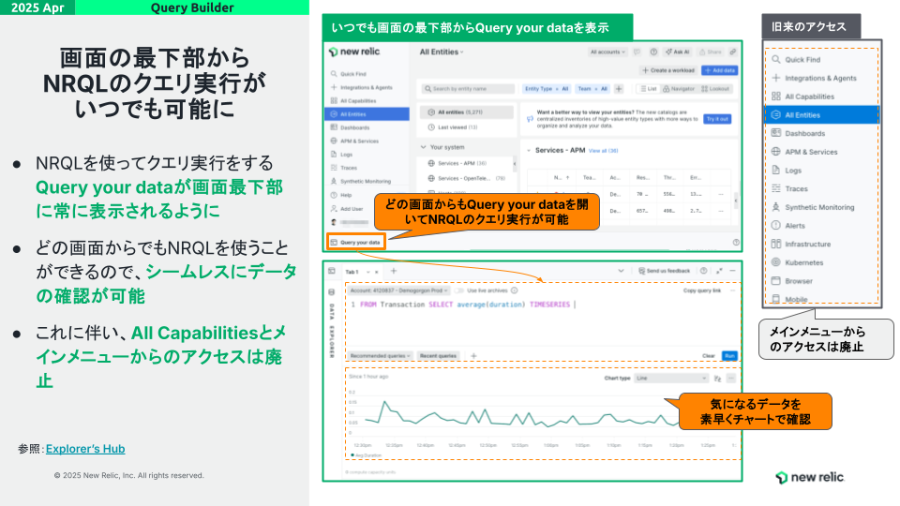Toggle the sidebar panel icon left of Tab 1
This screenshot has height=506, width=900.
[x=331, y=271]
